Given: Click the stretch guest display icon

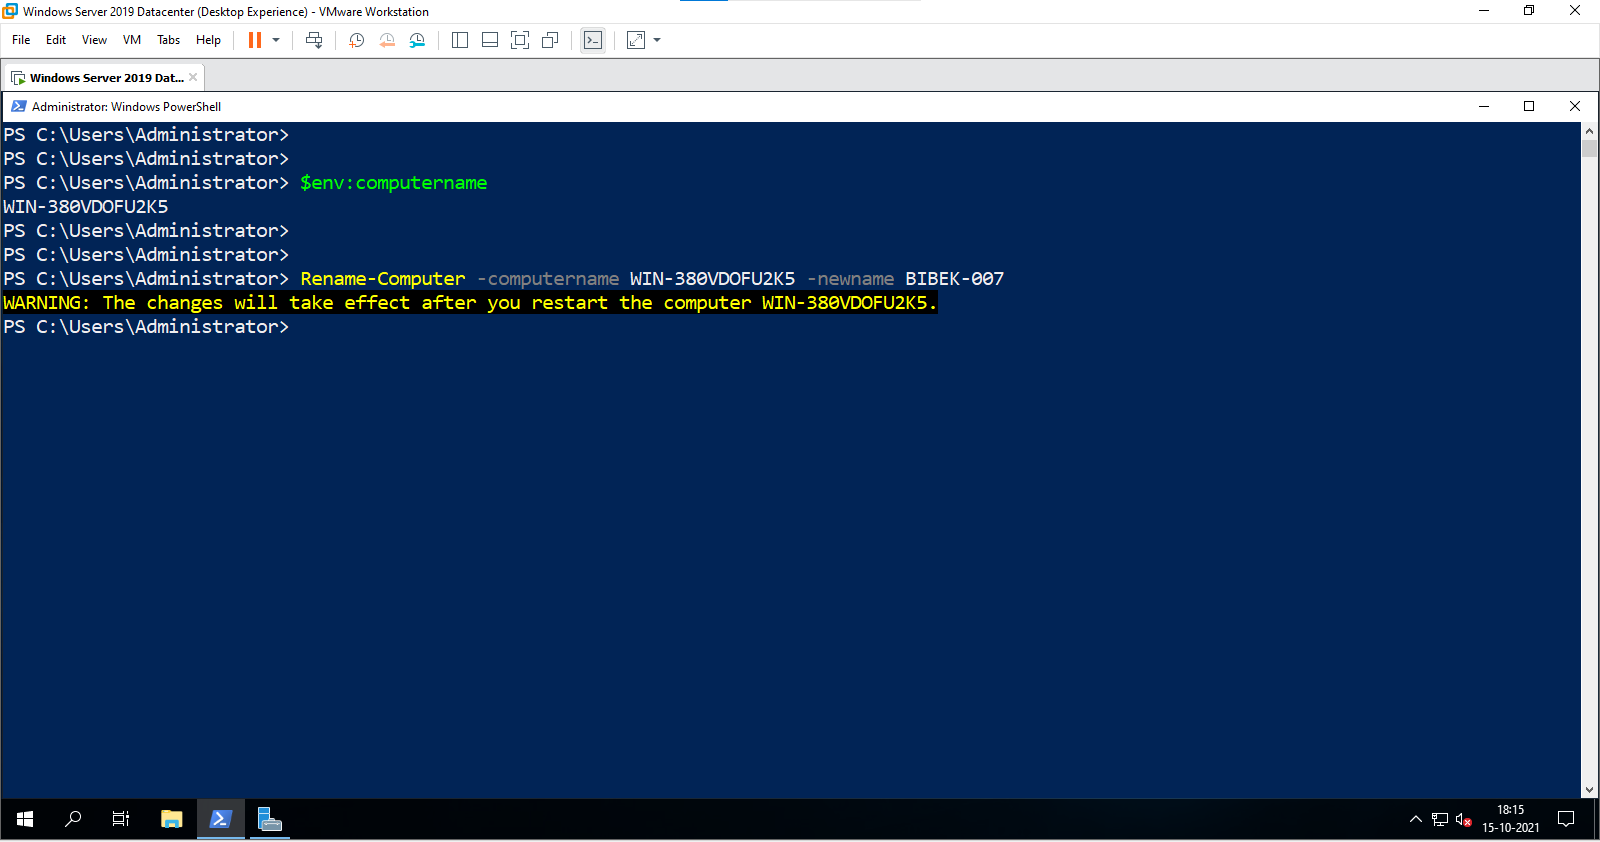Looking at the screenshot, I should pos(636,40).
